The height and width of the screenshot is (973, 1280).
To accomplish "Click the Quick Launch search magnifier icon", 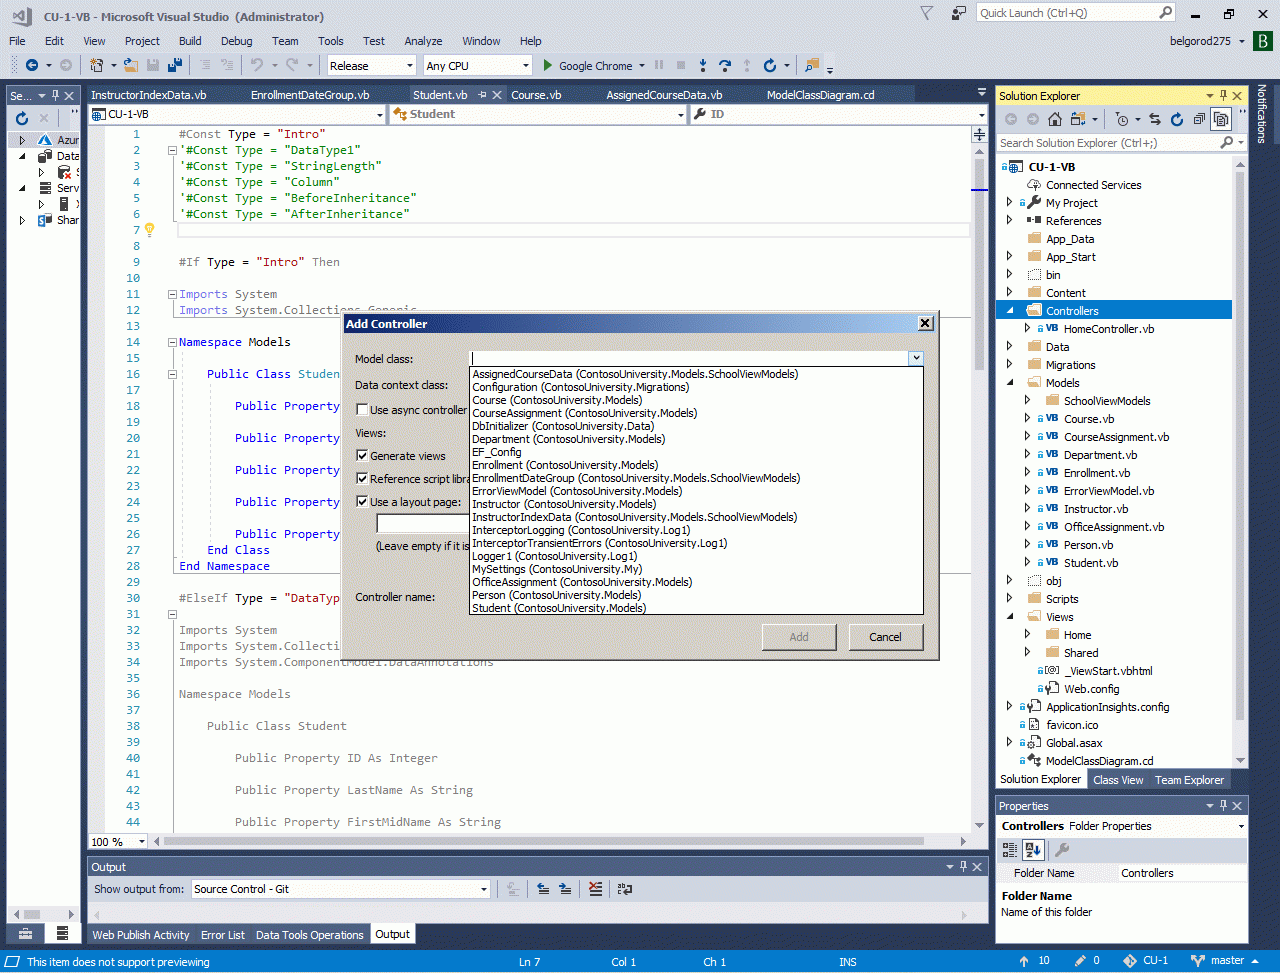I will coord(1166,13).
